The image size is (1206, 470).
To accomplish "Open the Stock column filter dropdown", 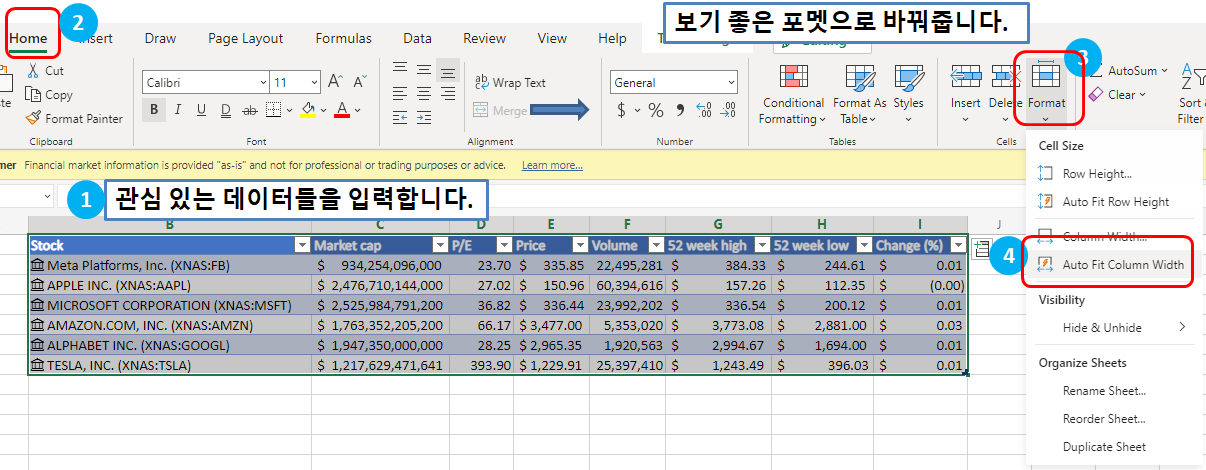I will (302, 245).
